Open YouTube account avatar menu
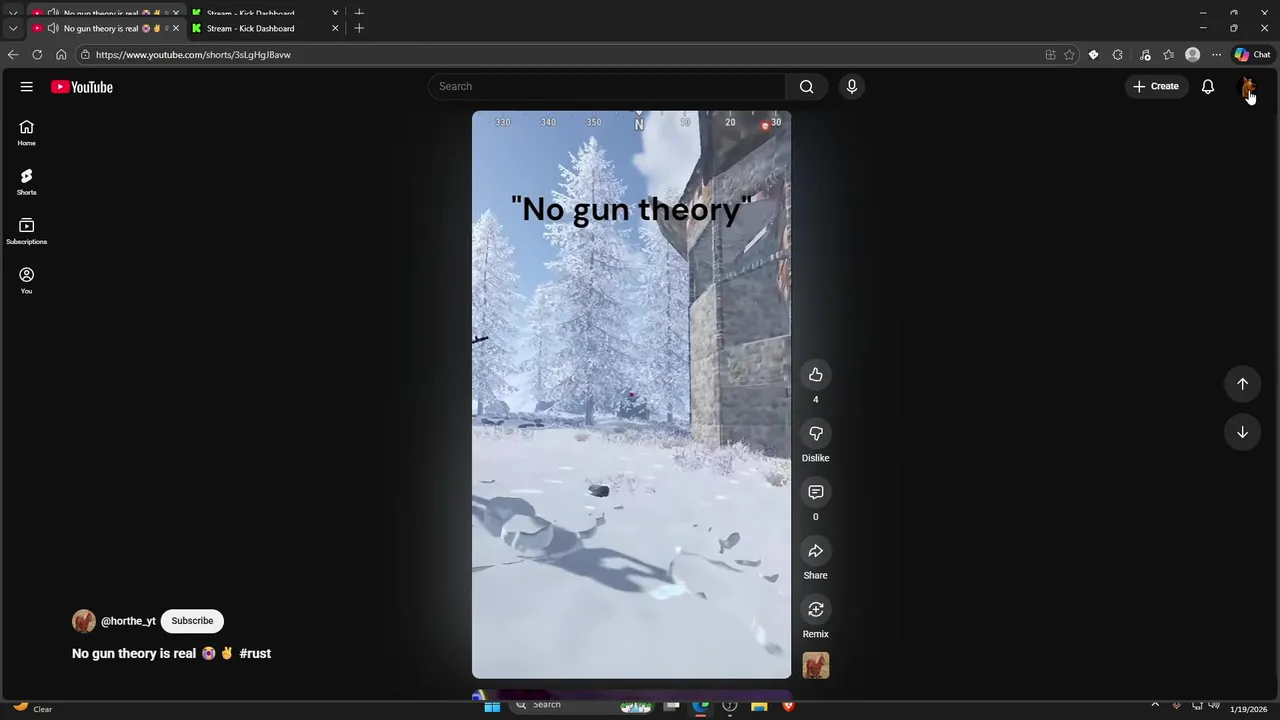Screen dimensions: 1280x720 click(x=1248, y=87)
